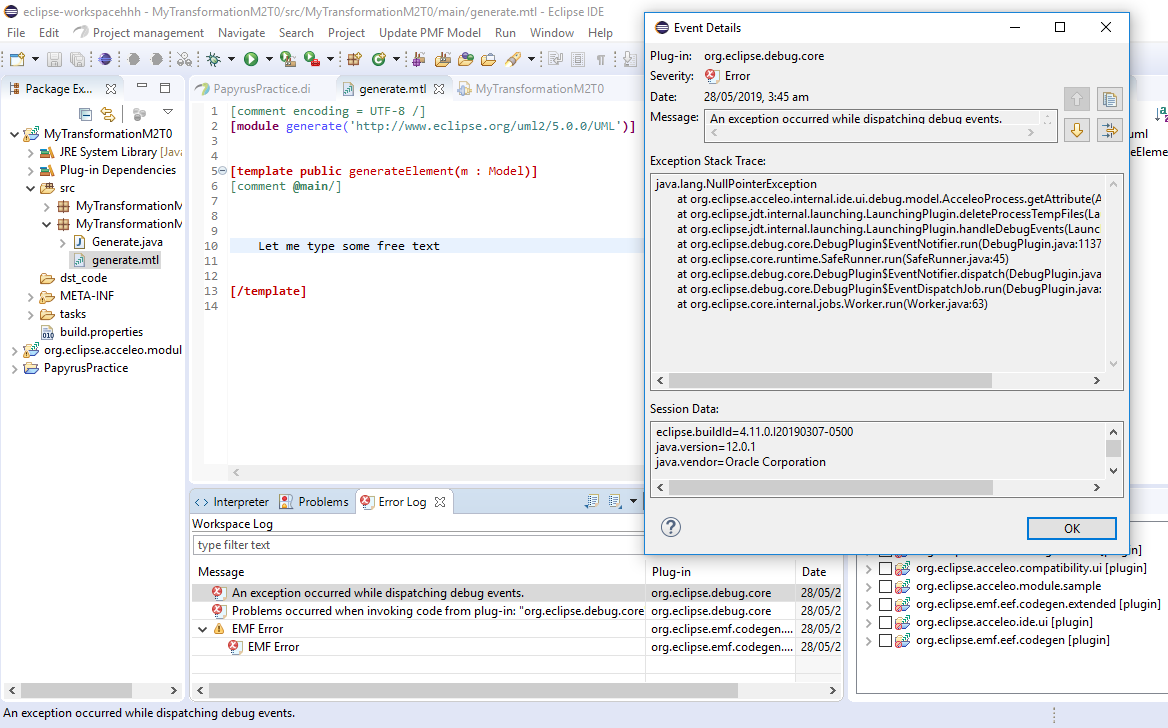1168x728 pixels.
Task: Expand the JRE System Library node
Action: pos(31,152)
